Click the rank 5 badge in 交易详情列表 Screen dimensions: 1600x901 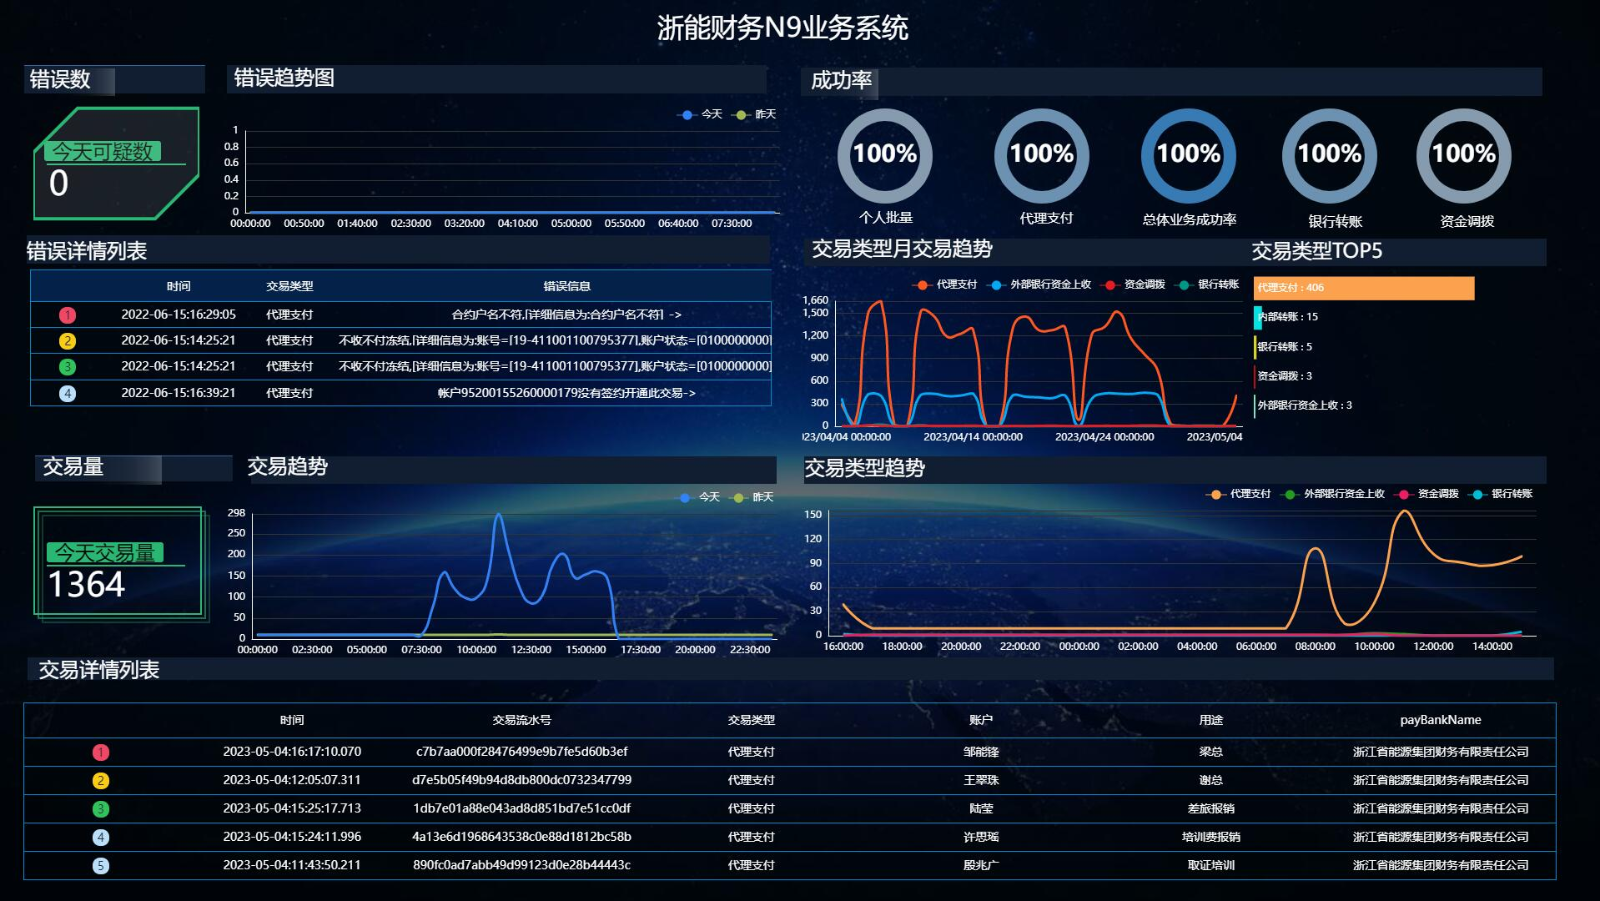pos(100,866)
